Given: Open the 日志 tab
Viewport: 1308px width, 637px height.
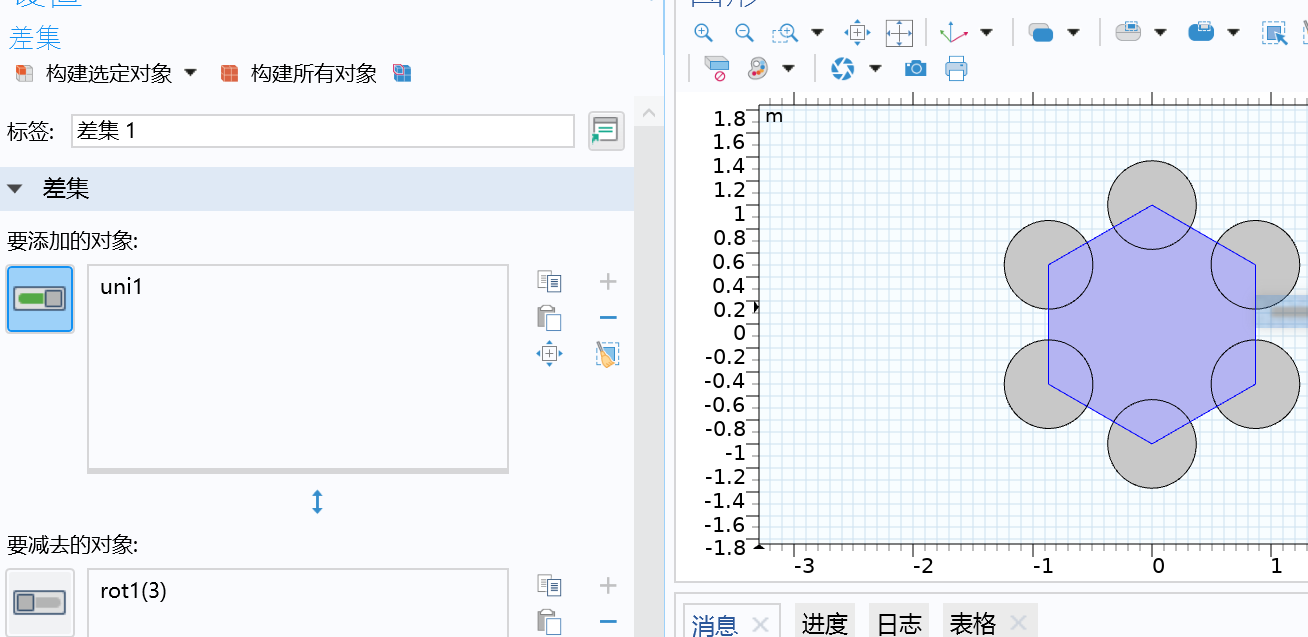Looking at the screenshot, I should tap(898, 623).
